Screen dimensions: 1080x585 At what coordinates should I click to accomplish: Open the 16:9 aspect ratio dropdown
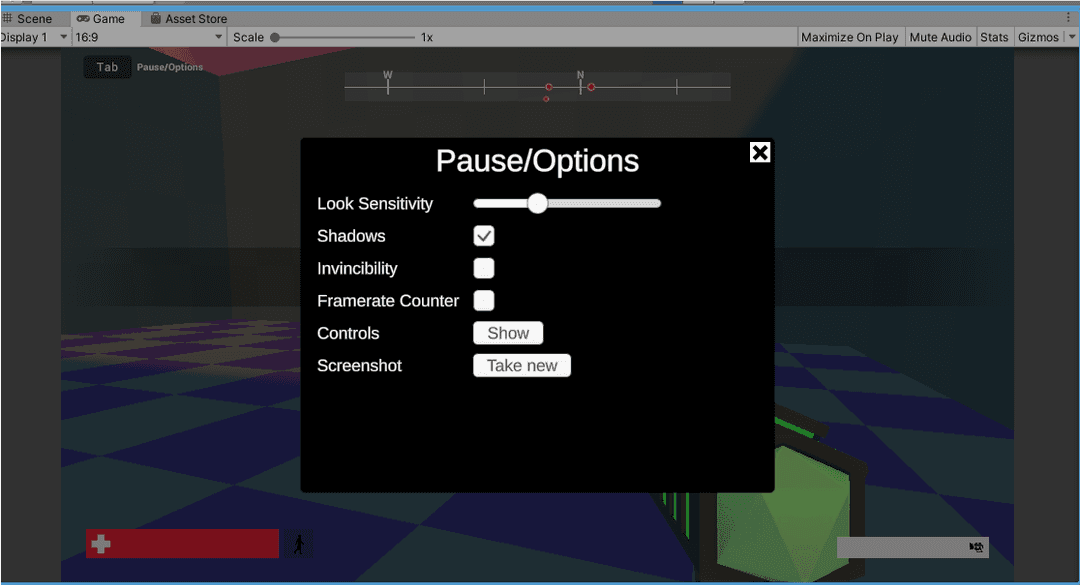coord(149,37)
